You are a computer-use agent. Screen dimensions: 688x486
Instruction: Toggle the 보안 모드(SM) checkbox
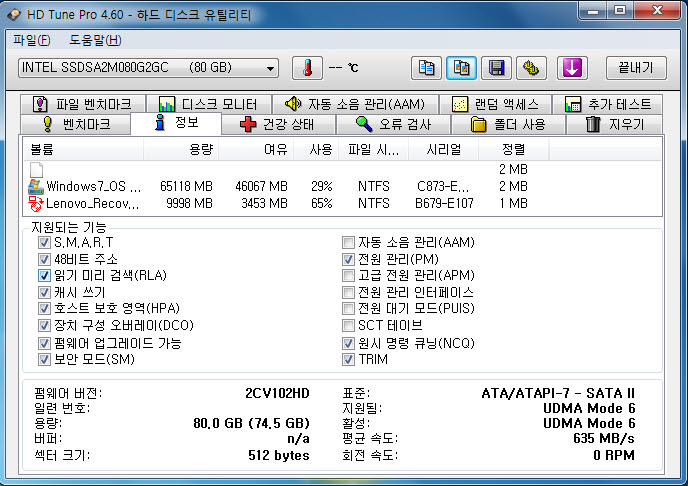pyautogui.click(x=43, y=359)
